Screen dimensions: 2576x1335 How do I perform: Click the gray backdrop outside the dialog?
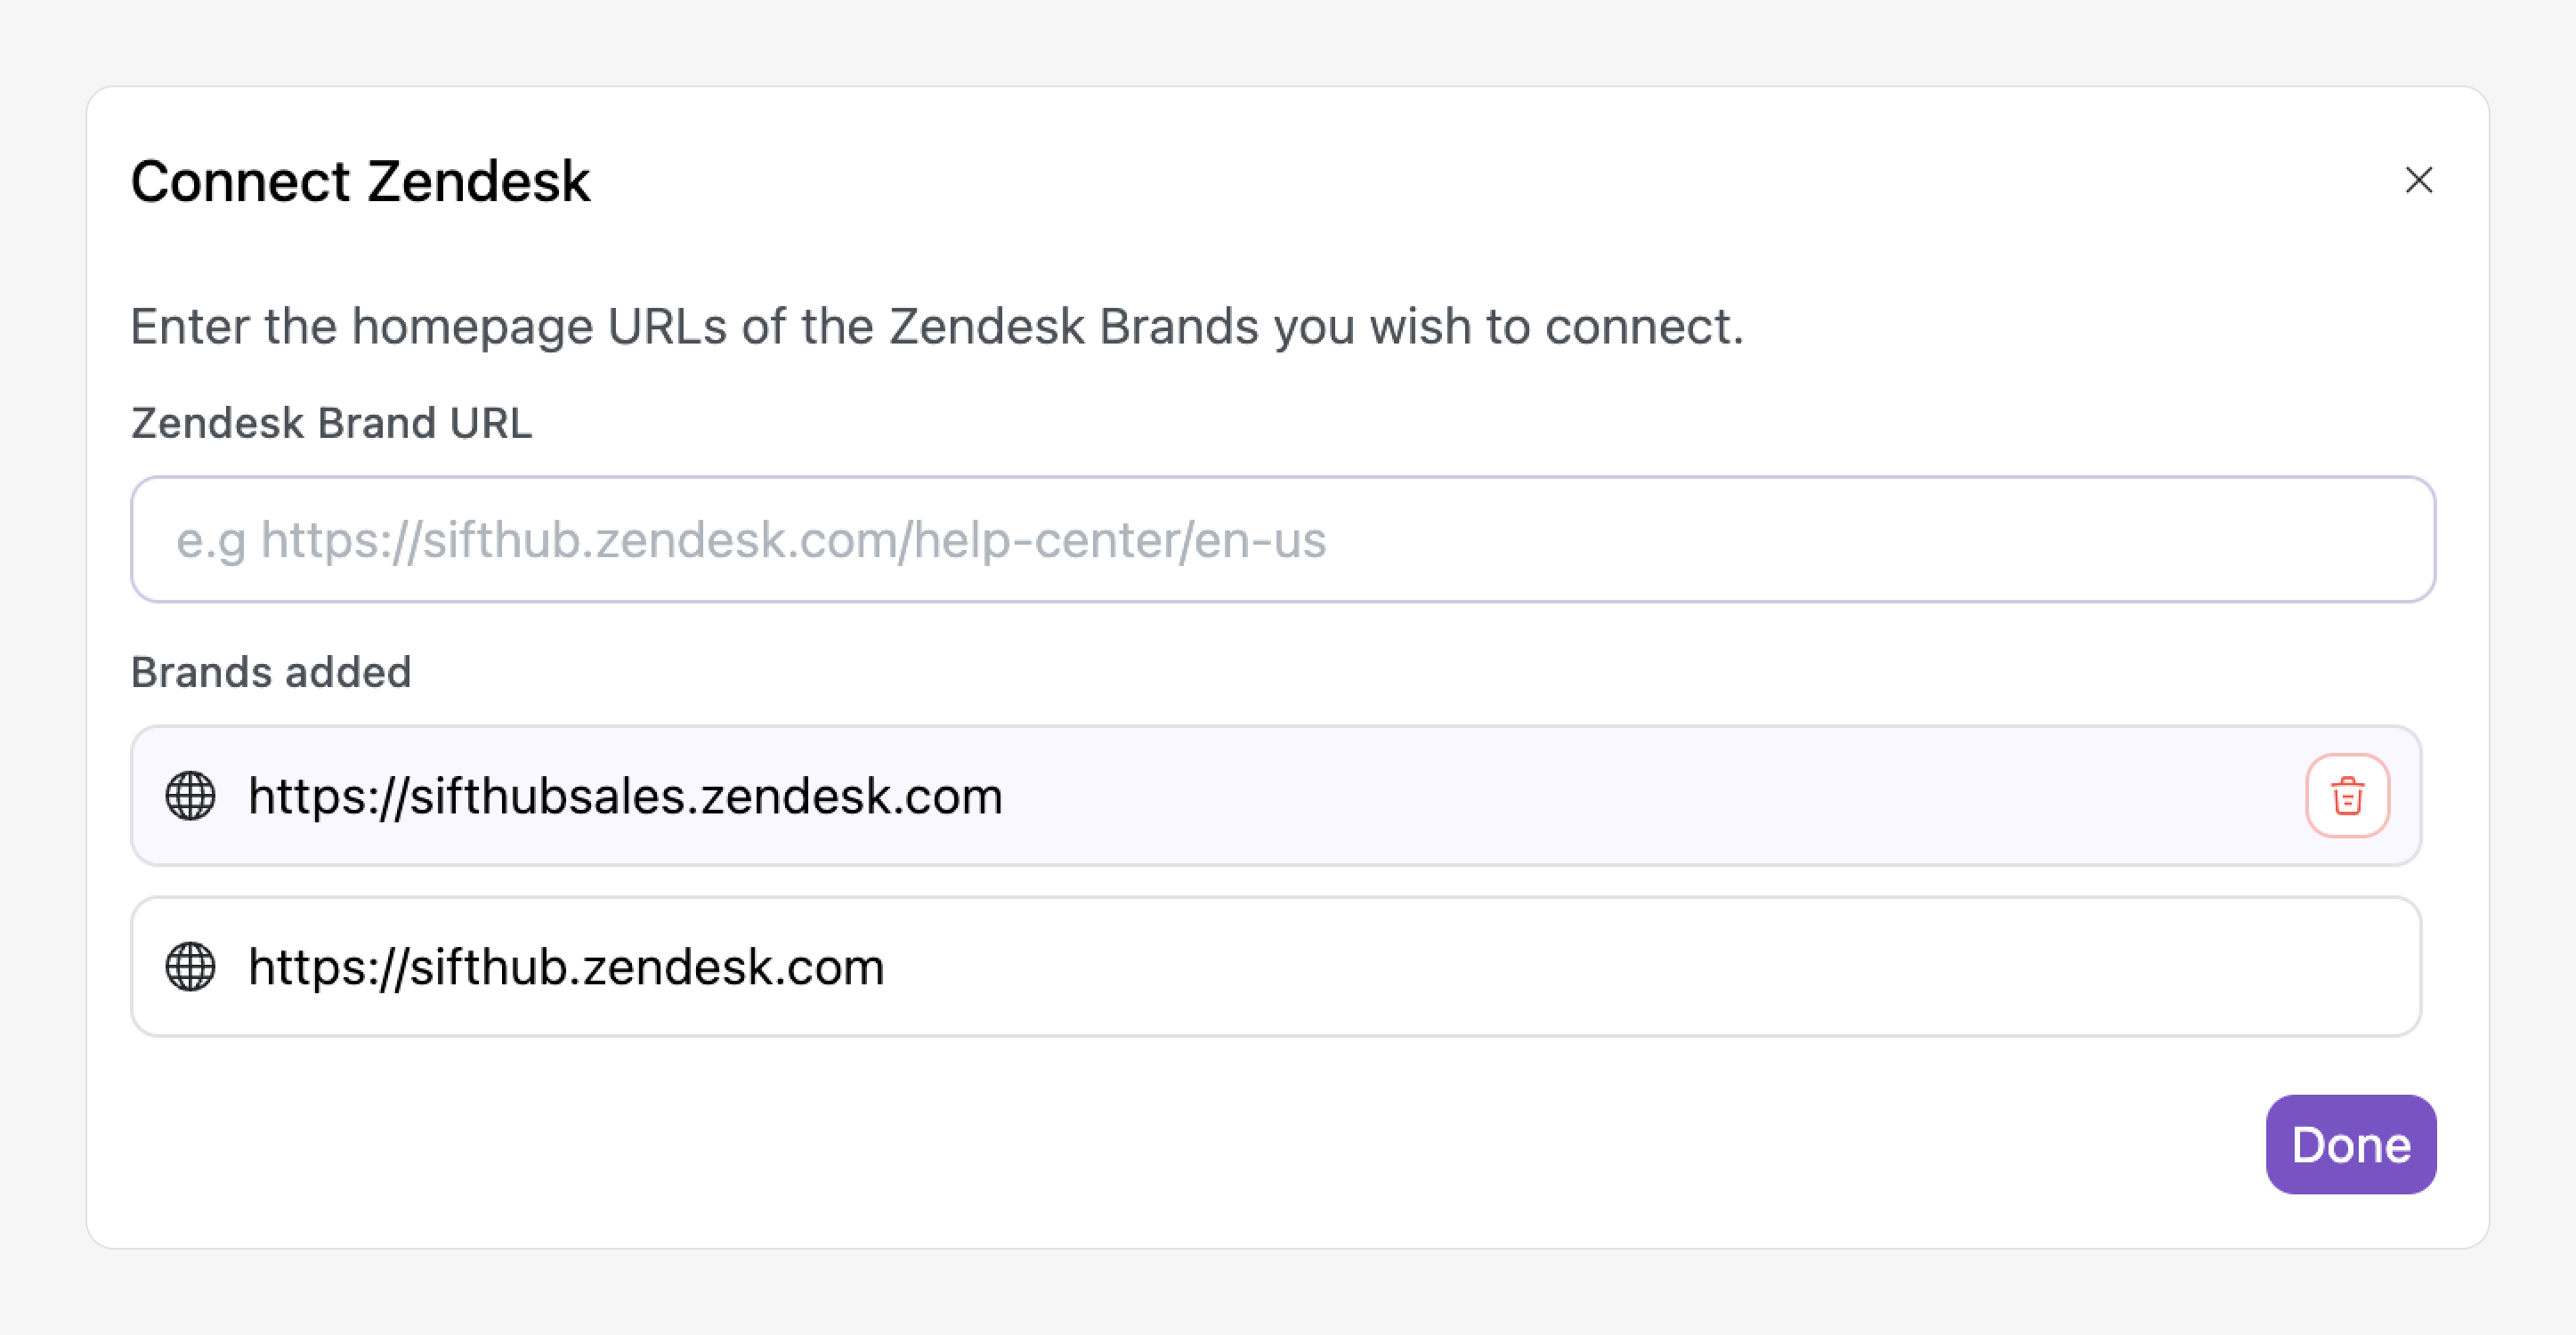pyautogui.click(x=1288, y=1295)
